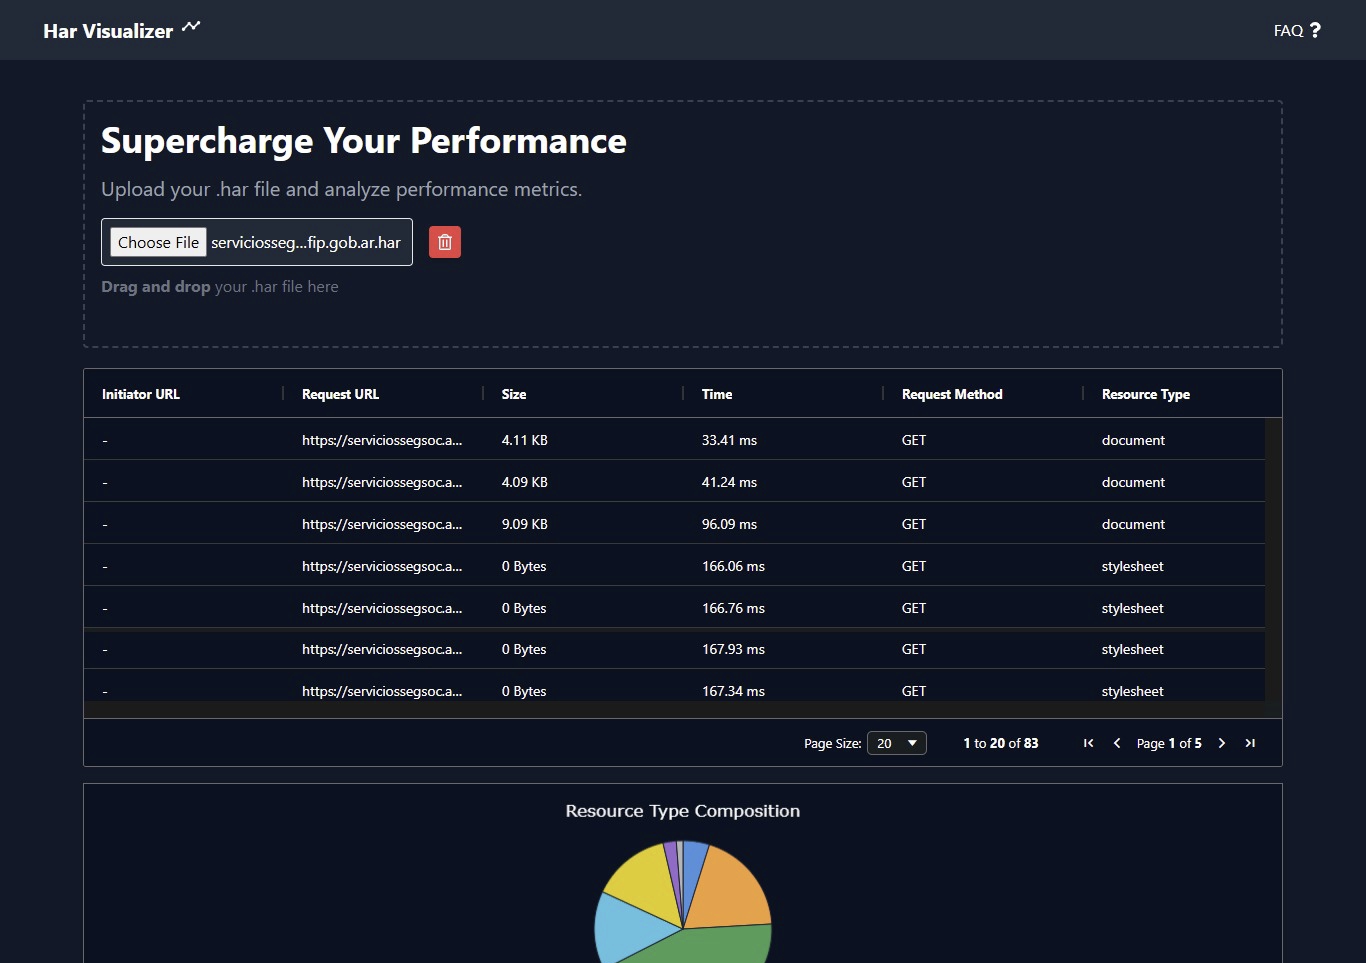The image size is (1366, 963).
Task: Click stylesheet type in the 166.06 ms row
Action: tap(1133, 566)
